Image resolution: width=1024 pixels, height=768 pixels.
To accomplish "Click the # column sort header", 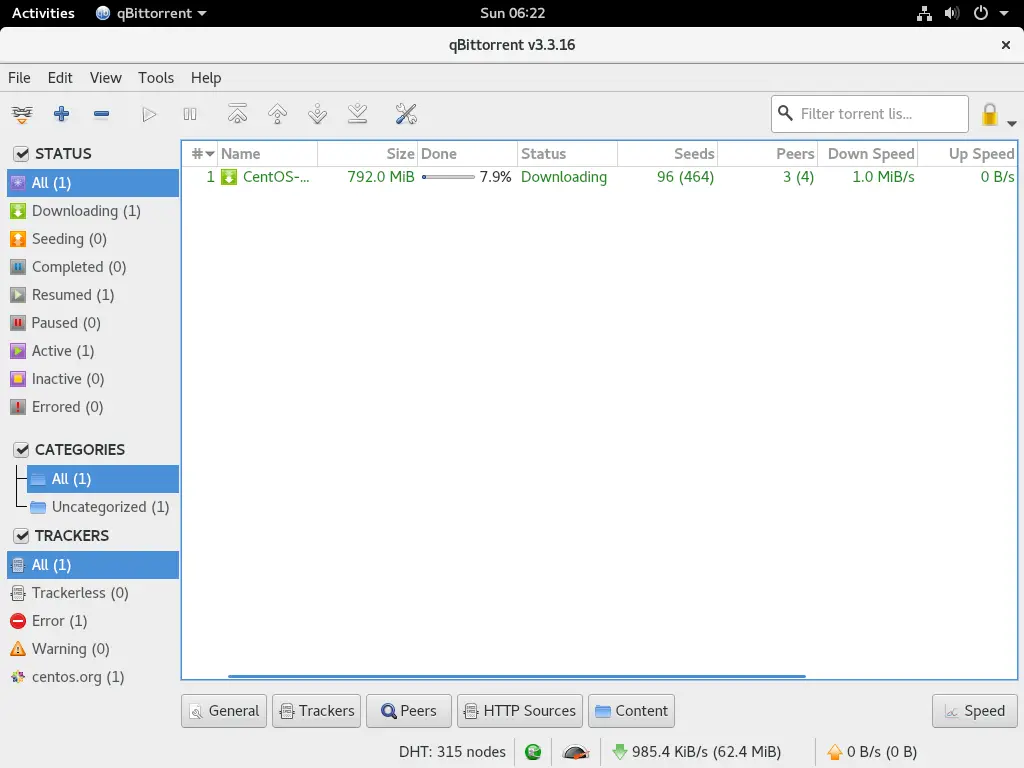I will click(200, 154).
